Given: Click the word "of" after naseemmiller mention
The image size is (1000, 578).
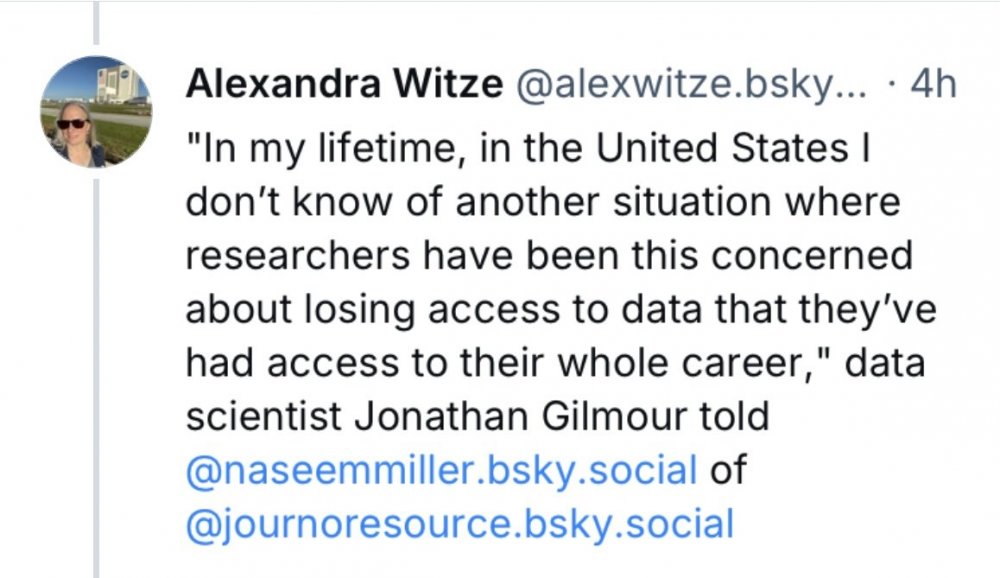Looking at the screenshot, I should 727,469.
